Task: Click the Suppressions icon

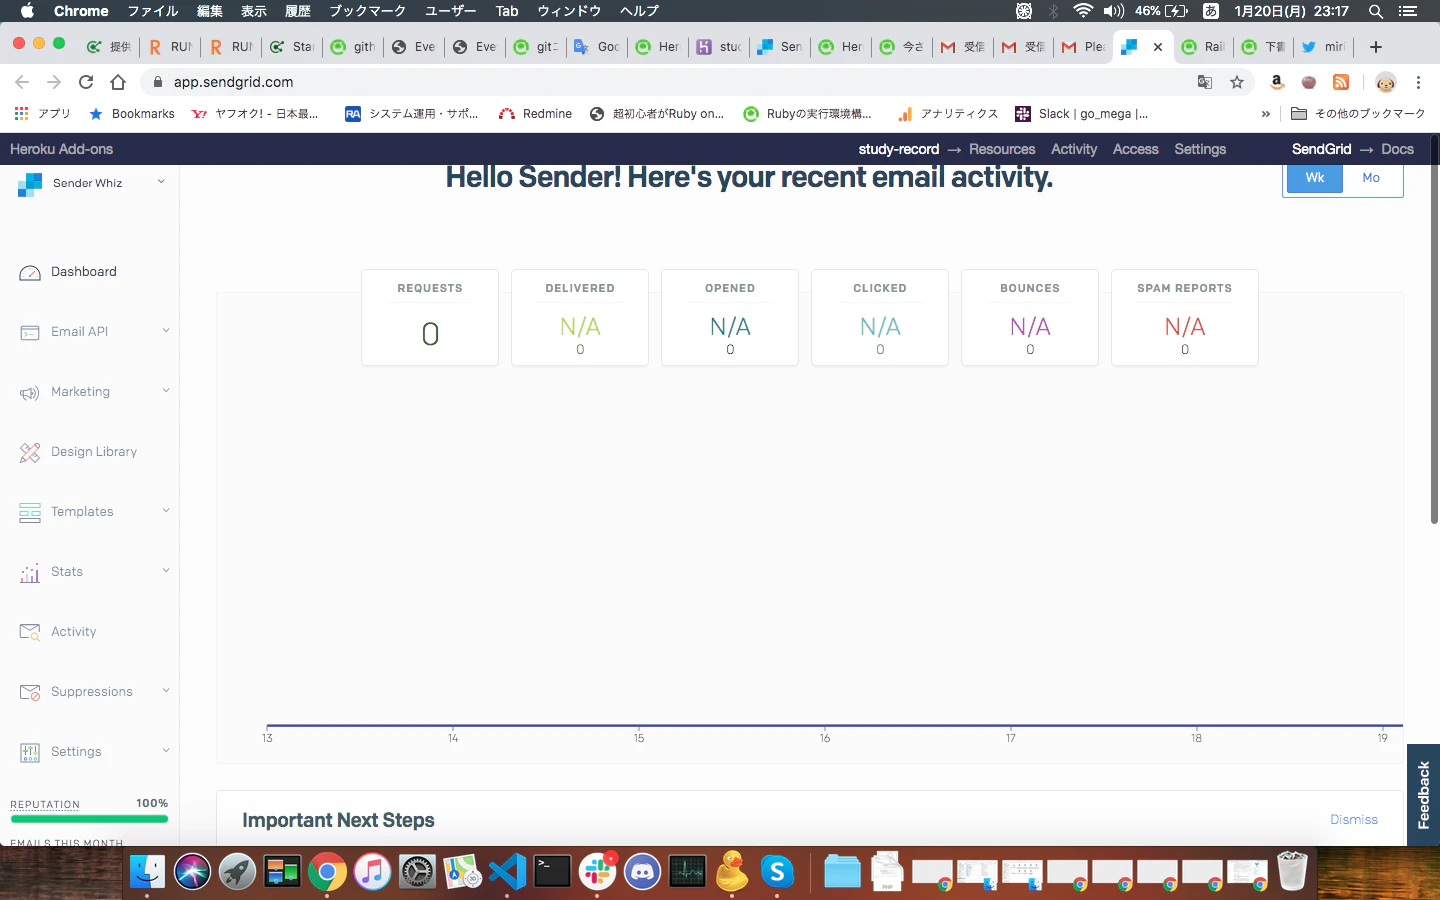Action: pos(30,692)
